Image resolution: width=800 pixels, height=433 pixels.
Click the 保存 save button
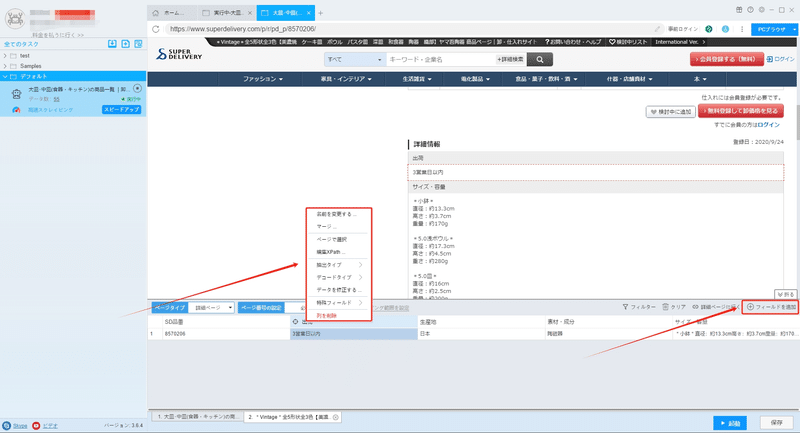[x=777, y=423]
